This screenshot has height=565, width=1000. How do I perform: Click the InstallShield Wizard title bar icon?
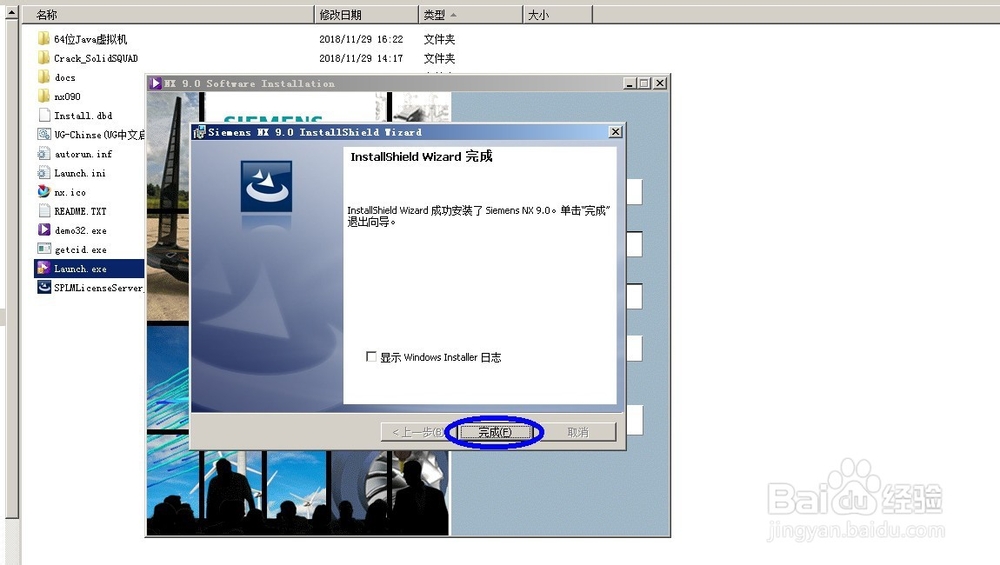point(199,132)
